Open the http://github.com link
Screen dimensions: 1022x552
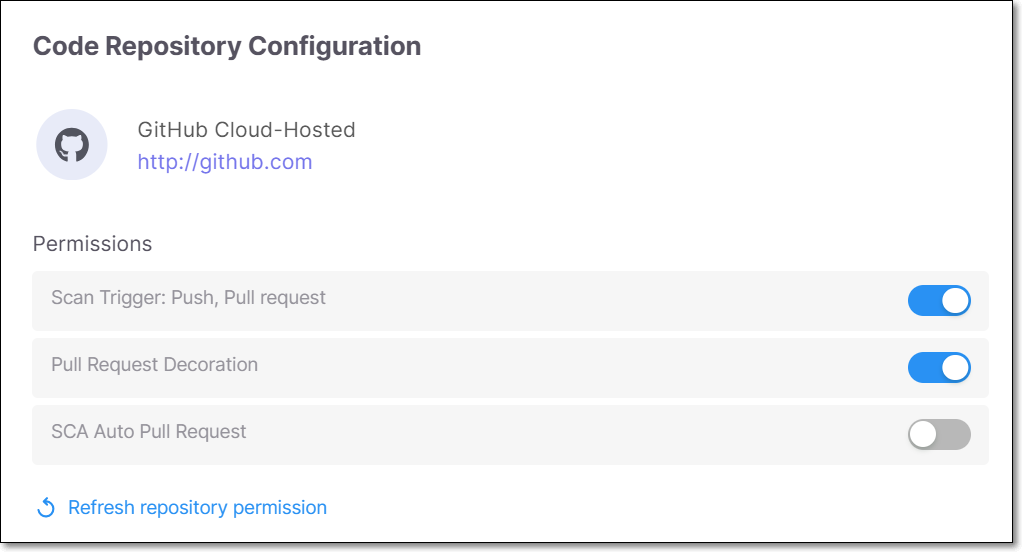(x=225, y=162)
